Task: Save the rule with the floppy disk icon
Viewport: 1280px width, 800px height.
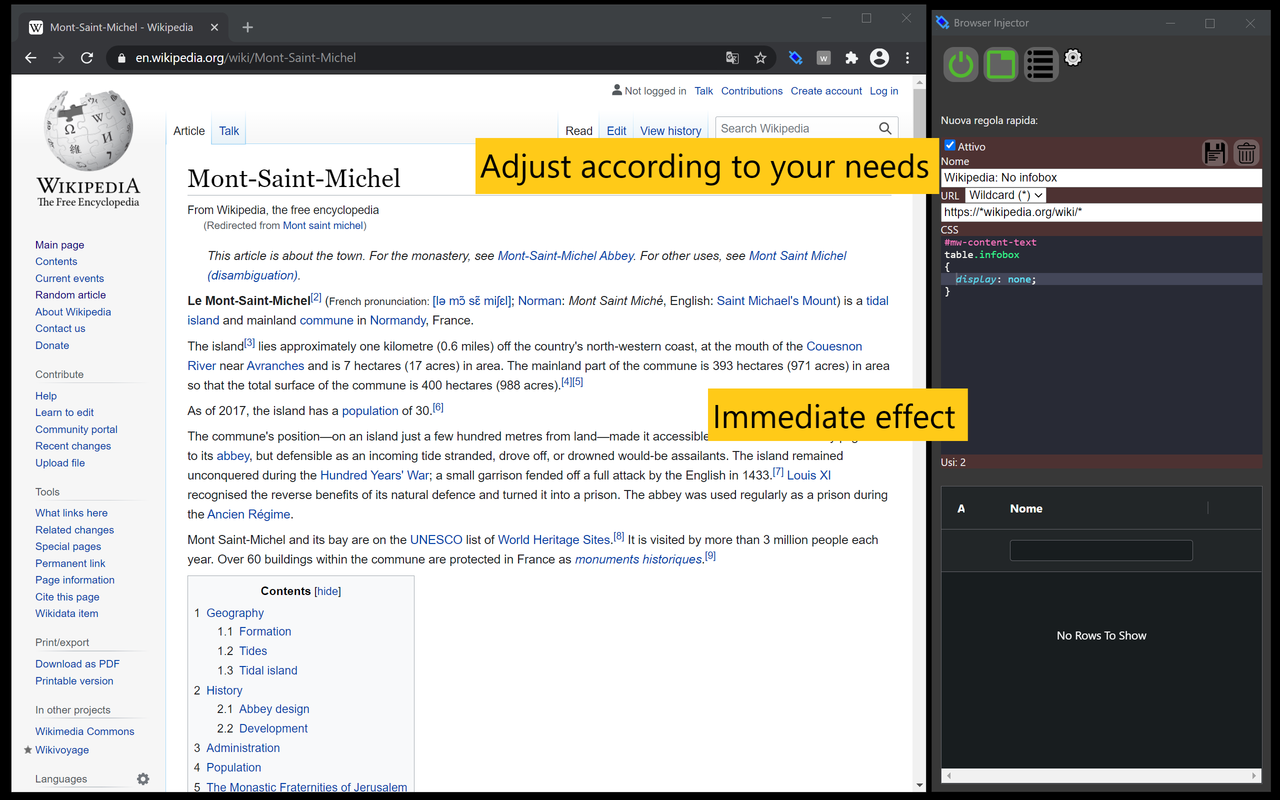Action: pos(1214,153)
